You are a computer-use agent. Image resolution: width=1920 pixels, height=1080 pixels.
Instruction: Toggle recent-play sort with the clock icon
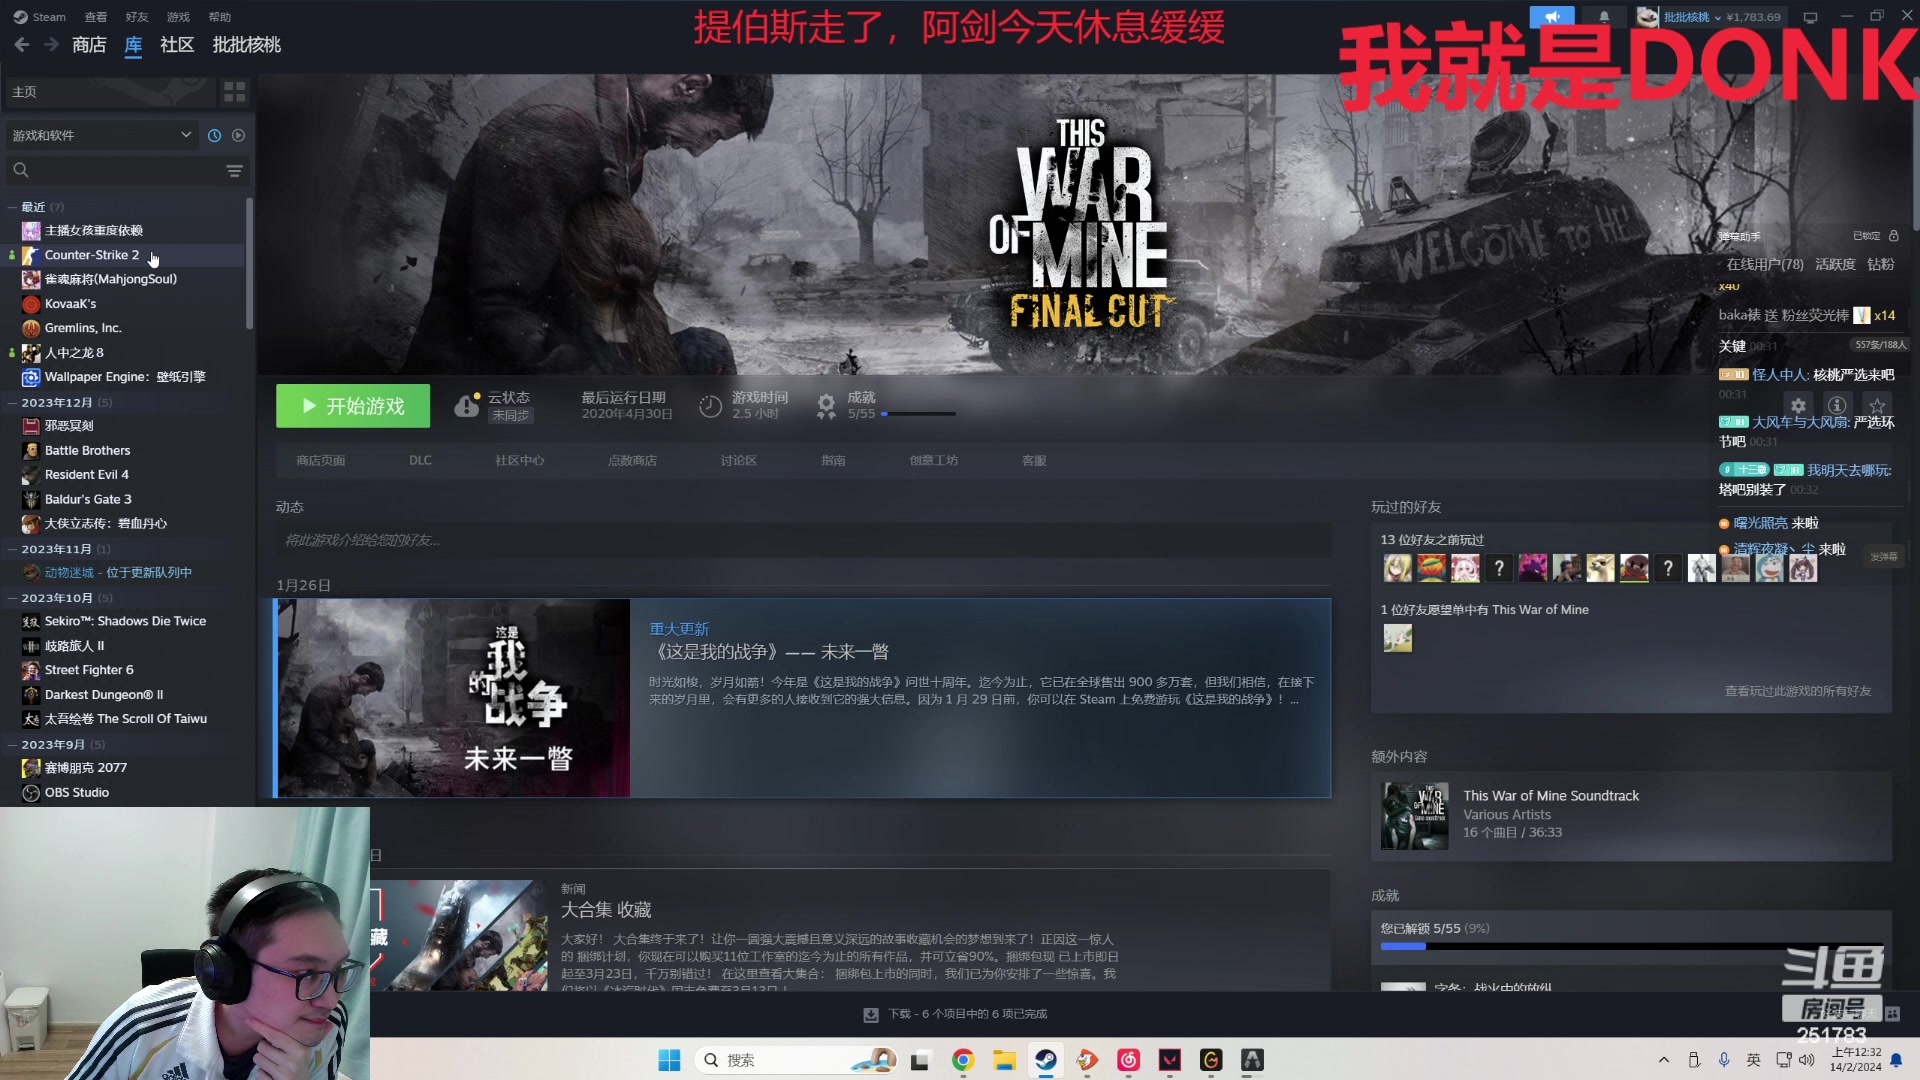(214, 135)
